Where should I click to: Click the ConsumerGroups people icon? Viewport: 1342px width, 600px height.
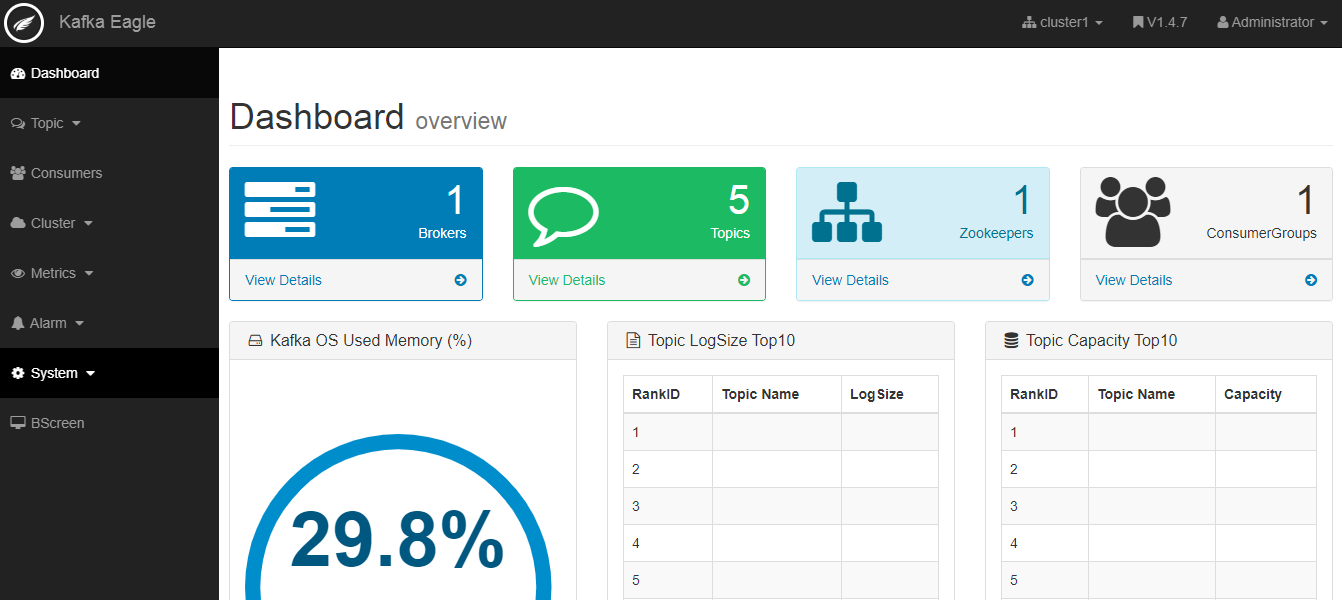coord(1132,212)
